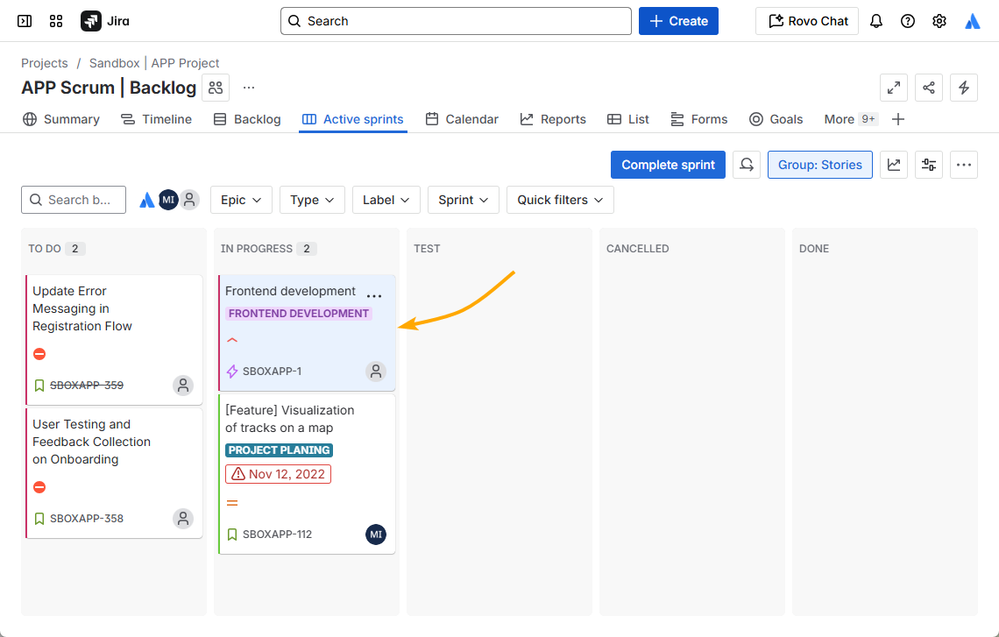Switch to the Reports tab
999x637 pixels.
(553, 119)
